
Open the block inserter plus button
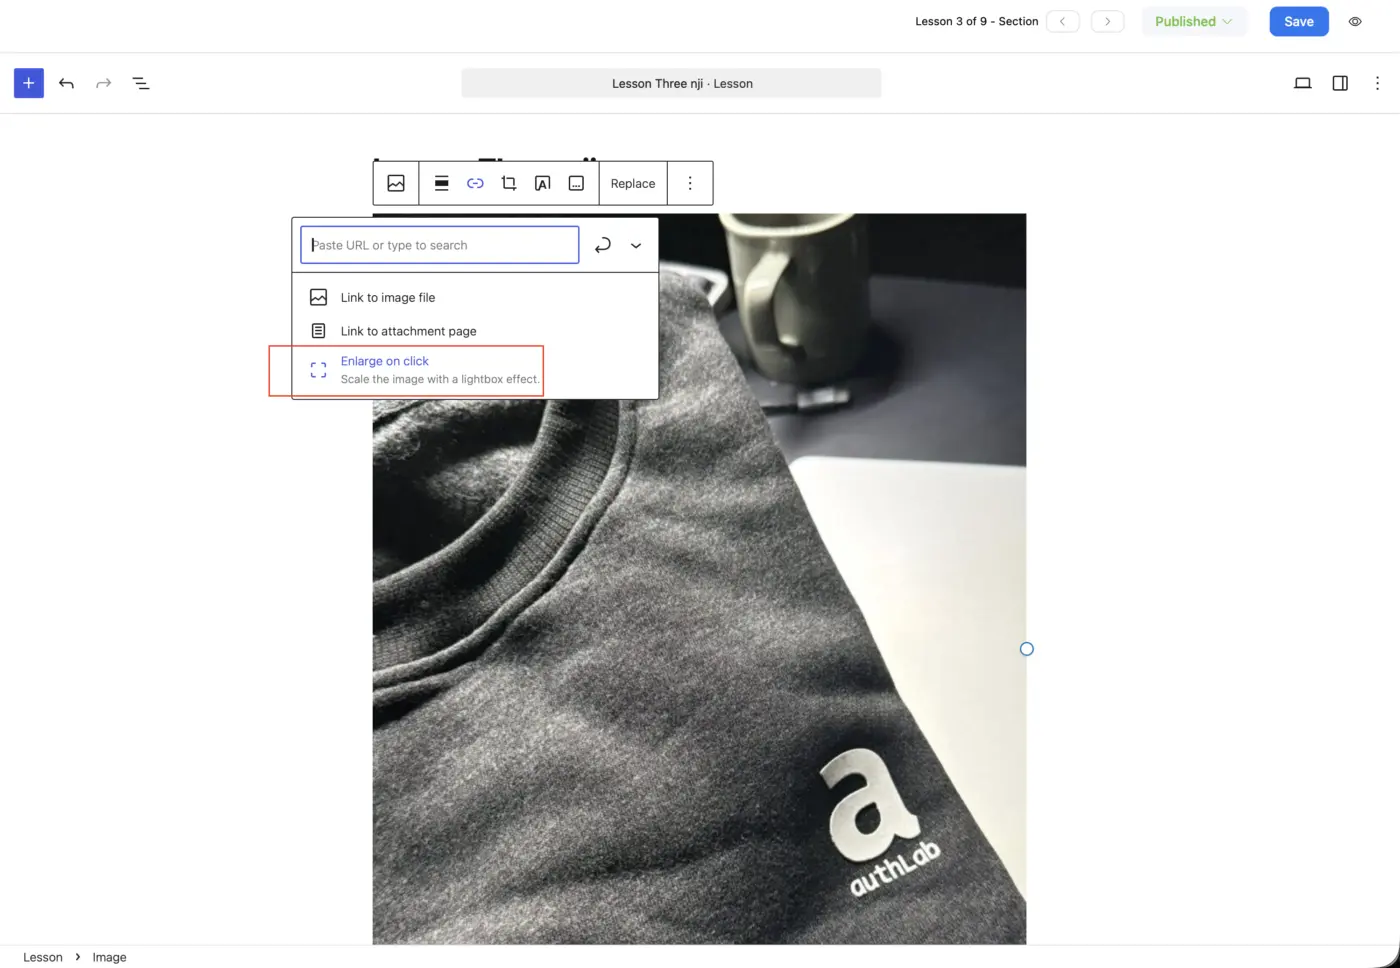pos(29,83)
